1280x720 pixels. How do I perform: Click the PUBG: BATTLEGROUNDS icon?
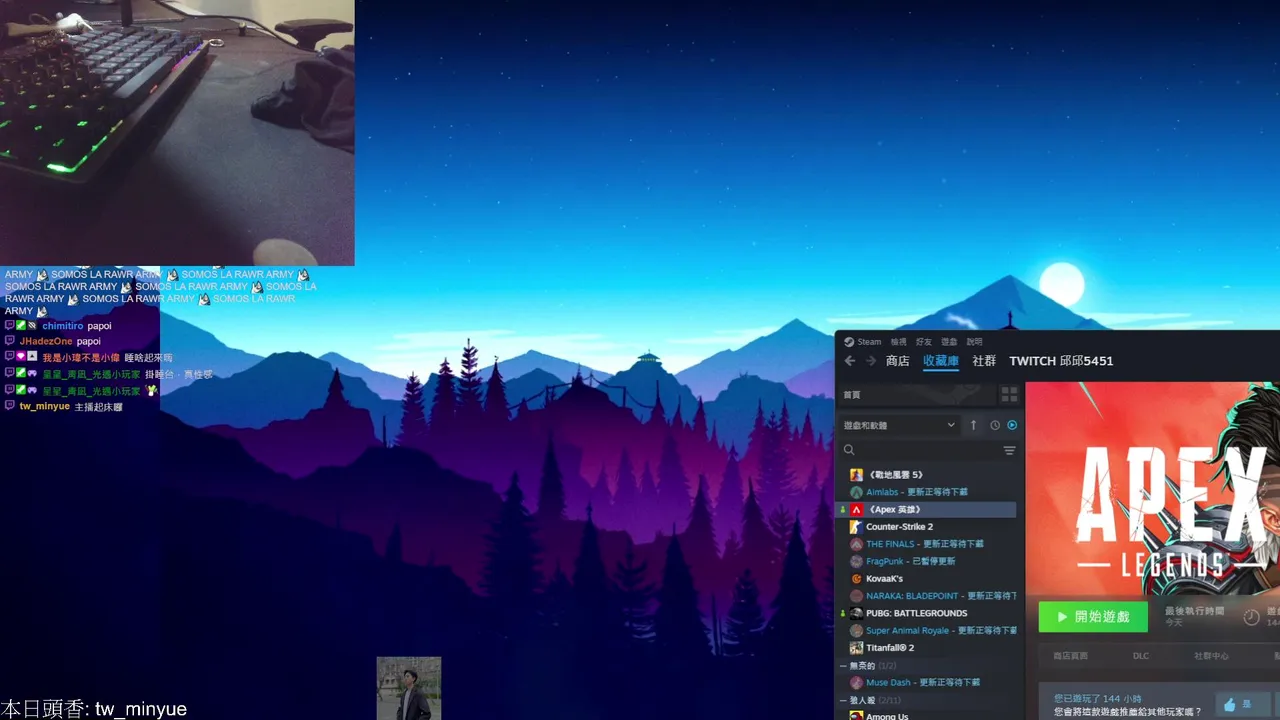[856, 613]
